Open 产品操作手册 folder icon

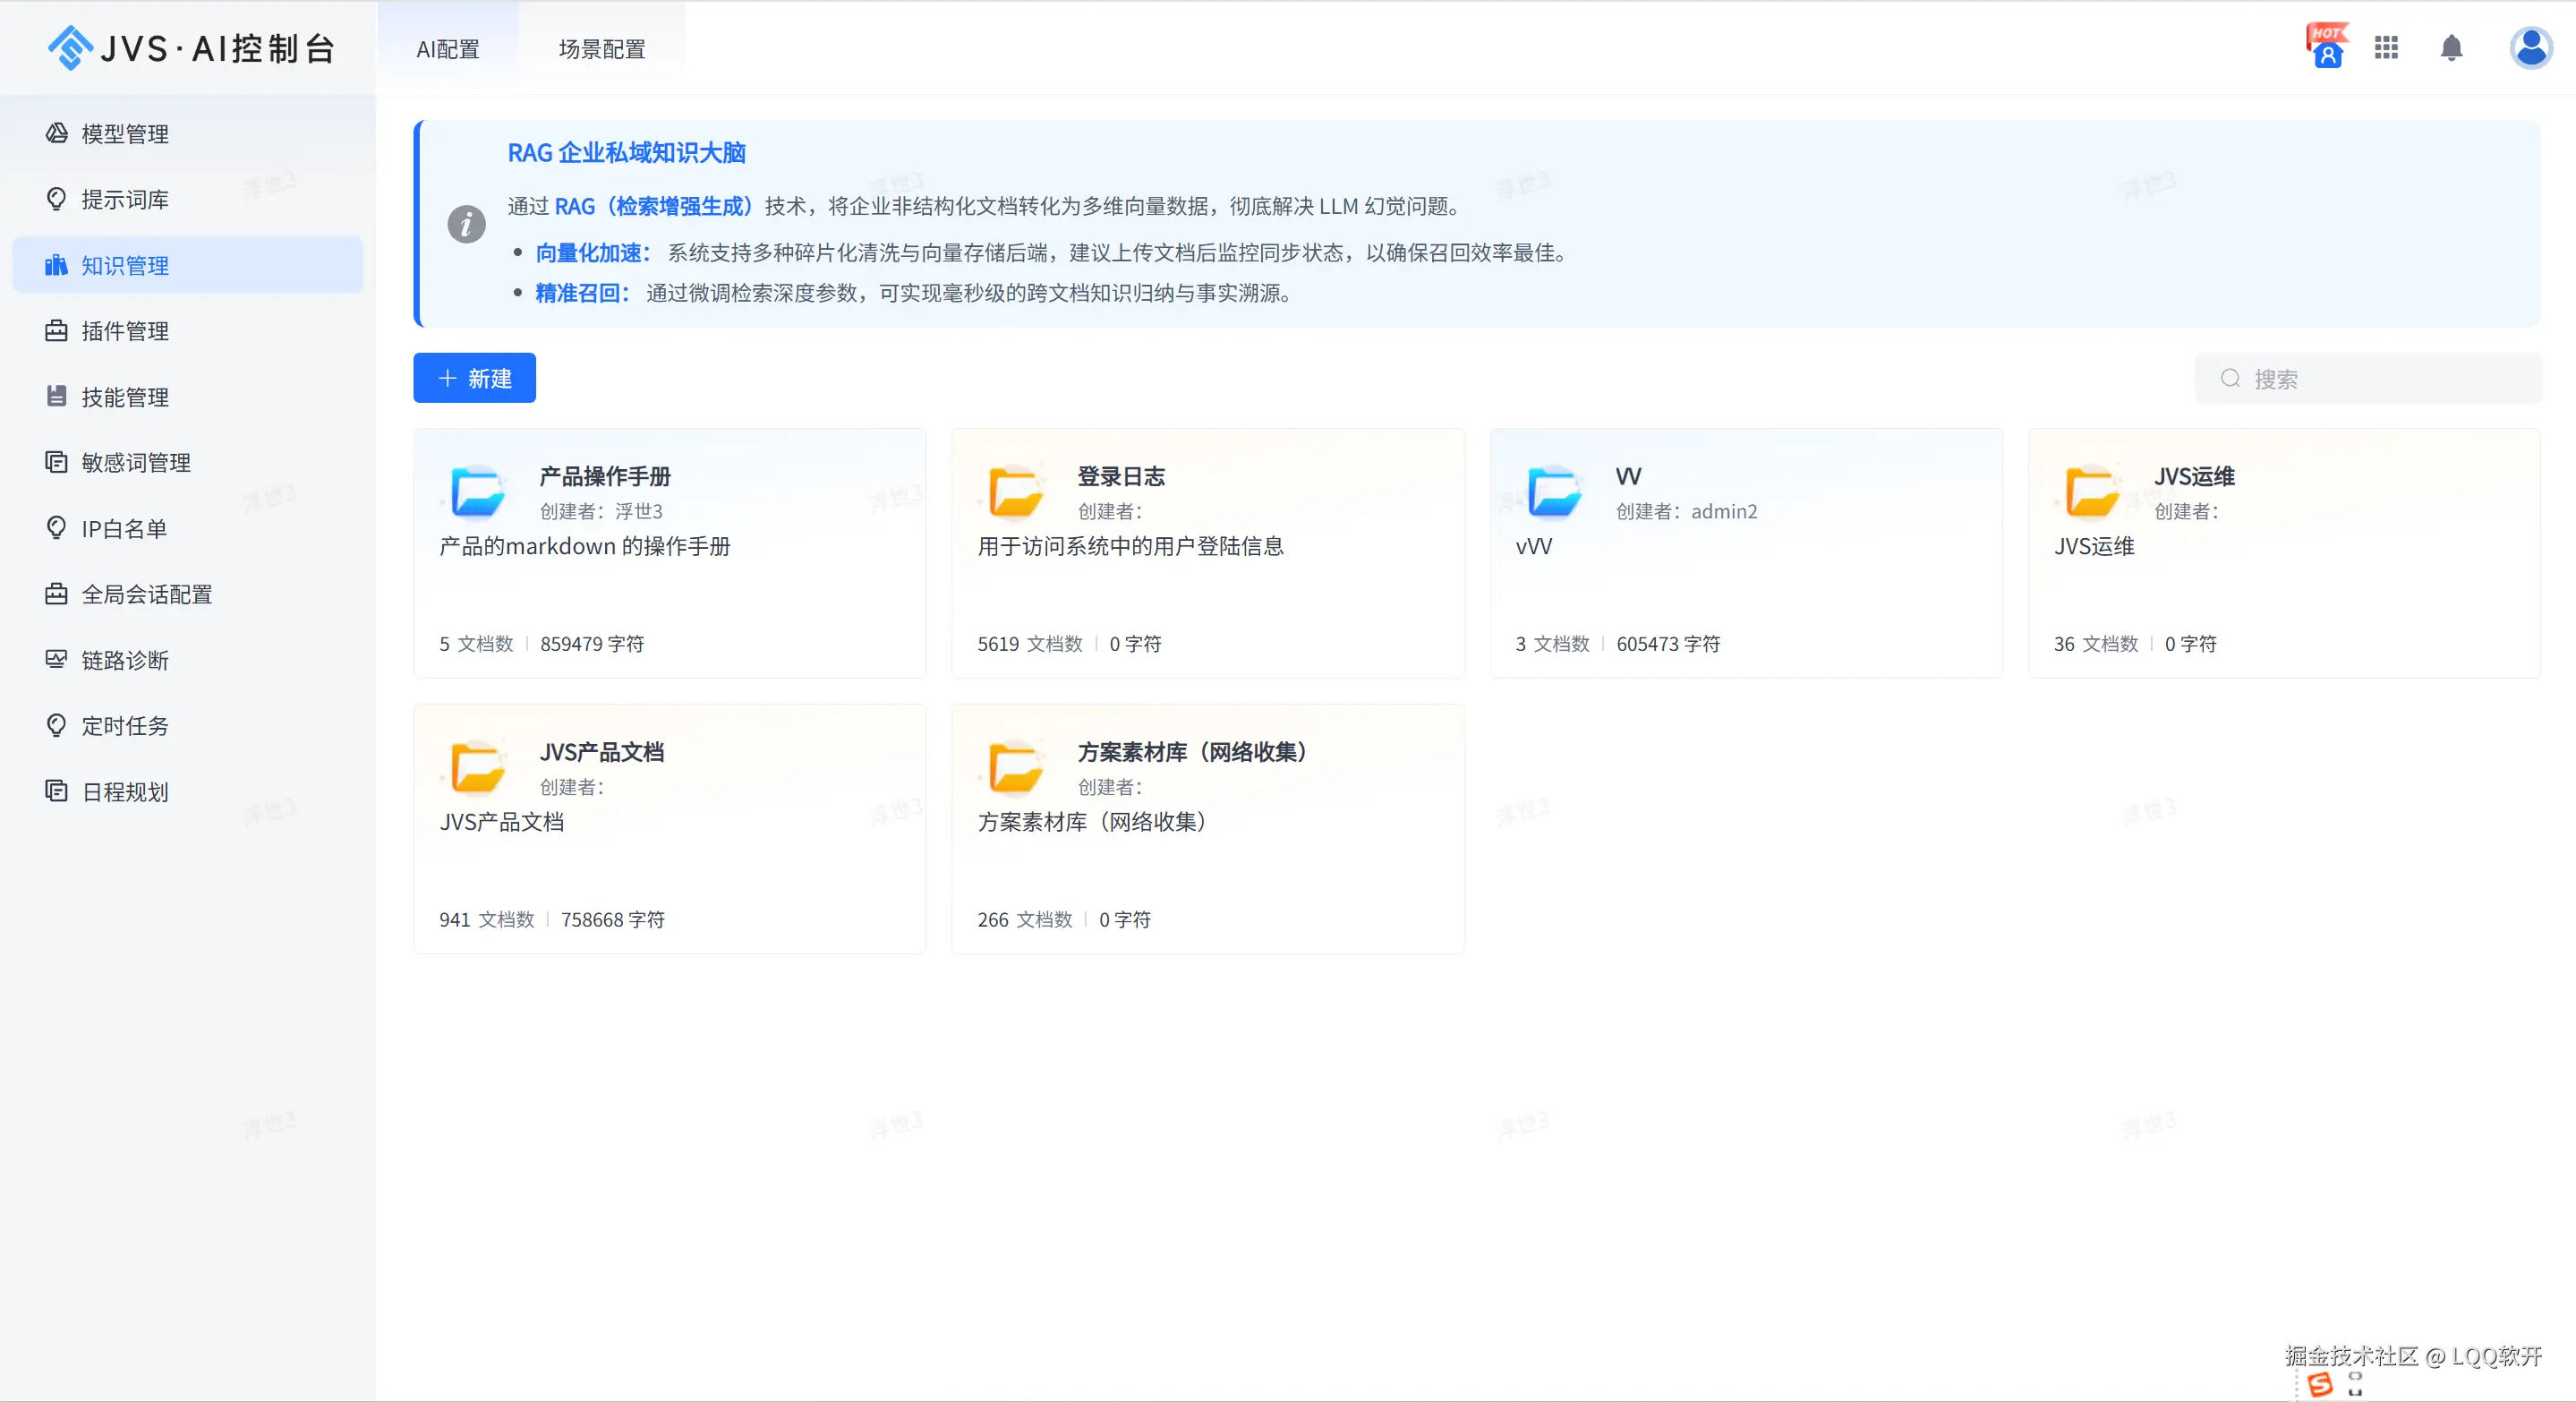coord(477,492)
